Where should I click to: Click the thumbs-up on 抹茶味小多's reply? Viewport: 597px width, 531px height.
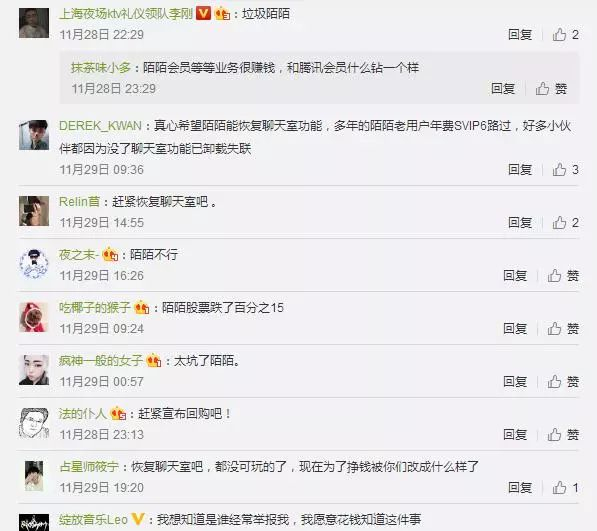542,89
